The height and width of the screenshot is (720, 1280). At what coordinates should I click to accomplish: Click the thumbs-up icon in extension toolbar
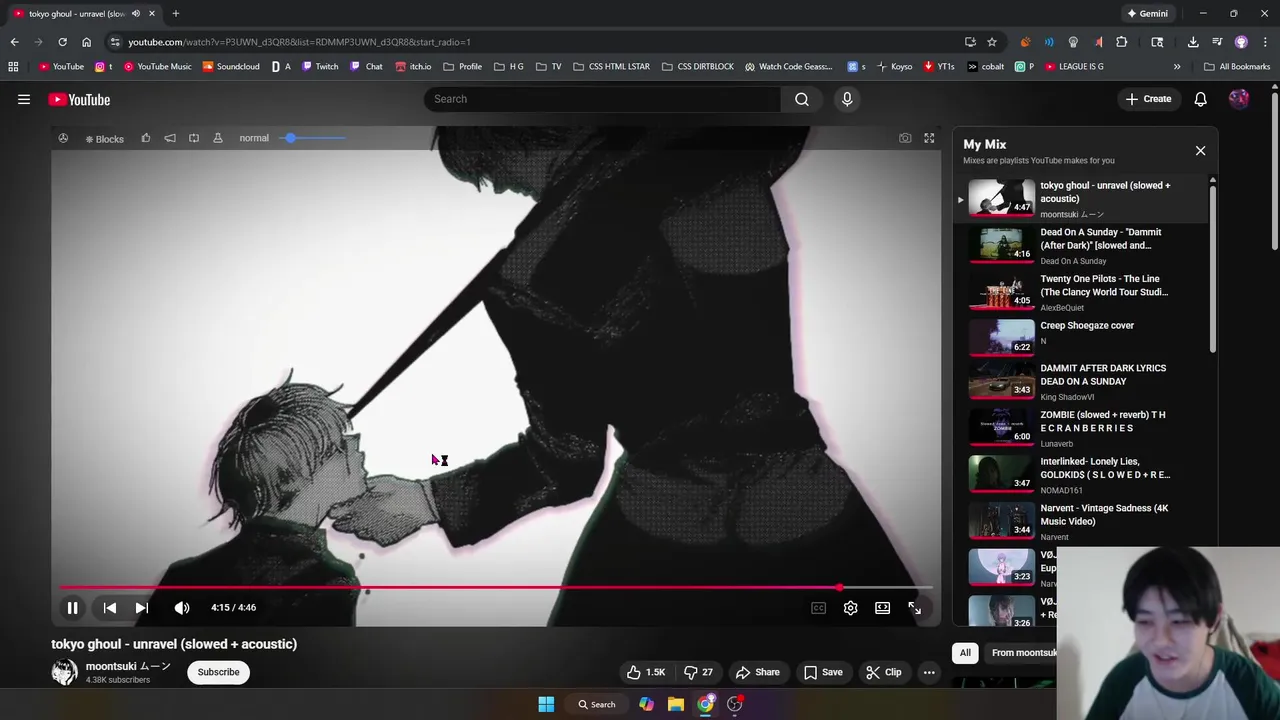point(146,138)
